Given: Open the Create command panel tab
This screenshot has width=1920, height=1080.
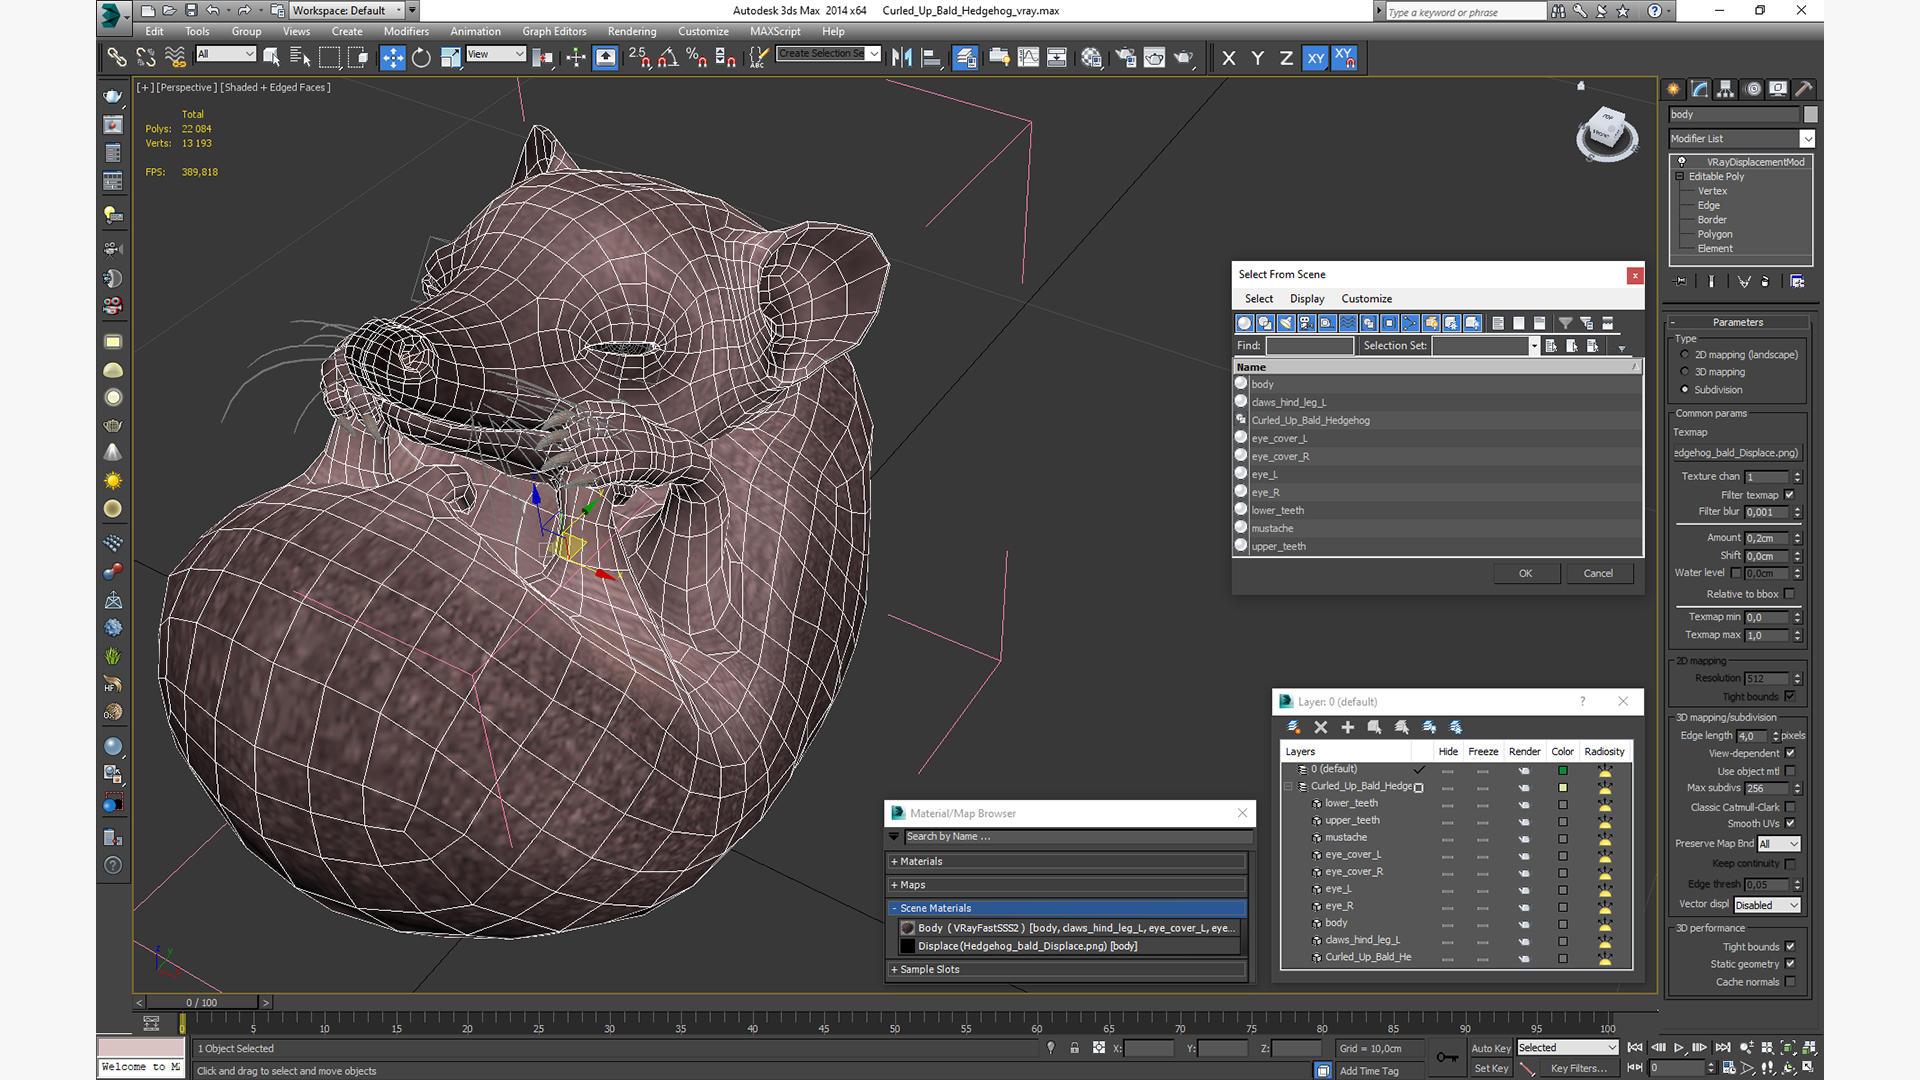Looking at the screenshot, I should pos(1673,89).
